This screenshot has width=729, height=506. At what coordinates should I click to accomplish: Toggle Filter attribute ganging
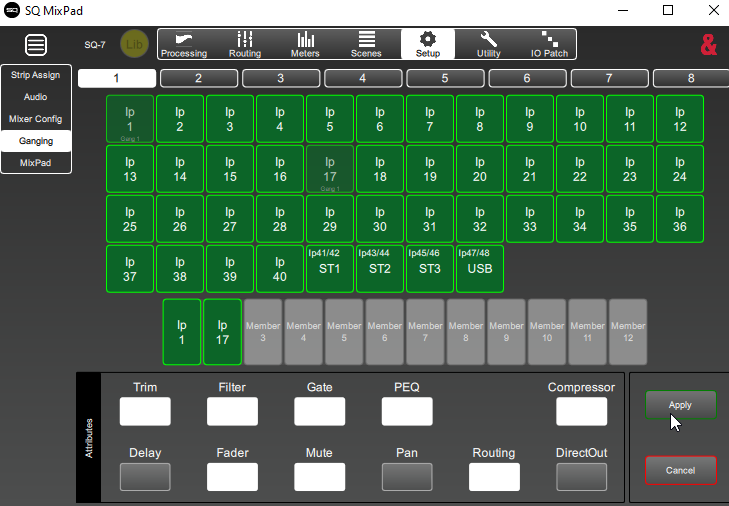pos(232,411)
